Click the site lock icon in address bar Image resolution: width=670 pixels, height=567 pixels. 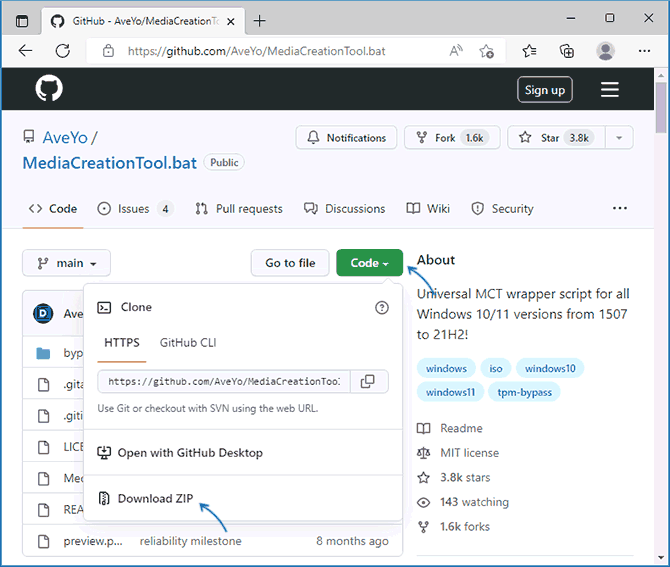tap(109, 51)
